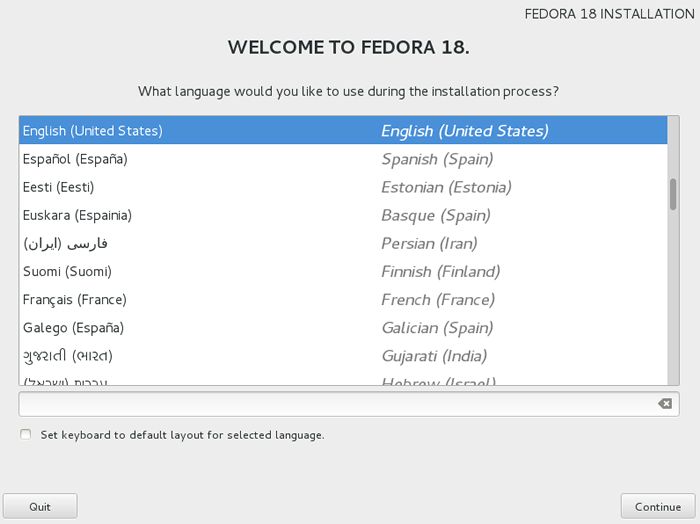This screenshot has width=700, height=524.
Task: Click the scrollbar track below the thumb
Action: [673, 297]
